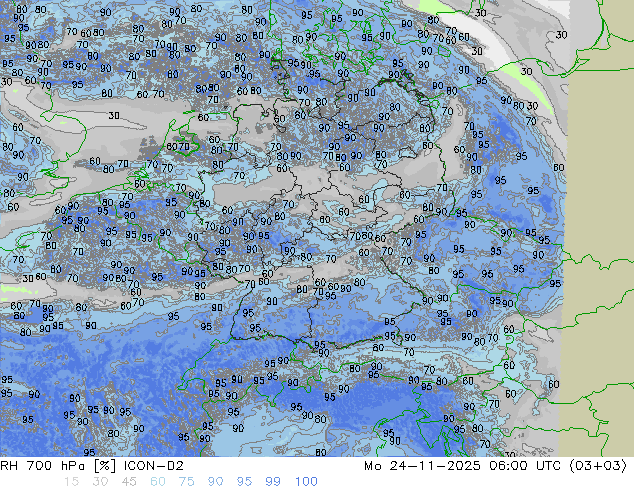The image size is (634, 490).
Task: Click legend value 99
Action: point(273,482)
